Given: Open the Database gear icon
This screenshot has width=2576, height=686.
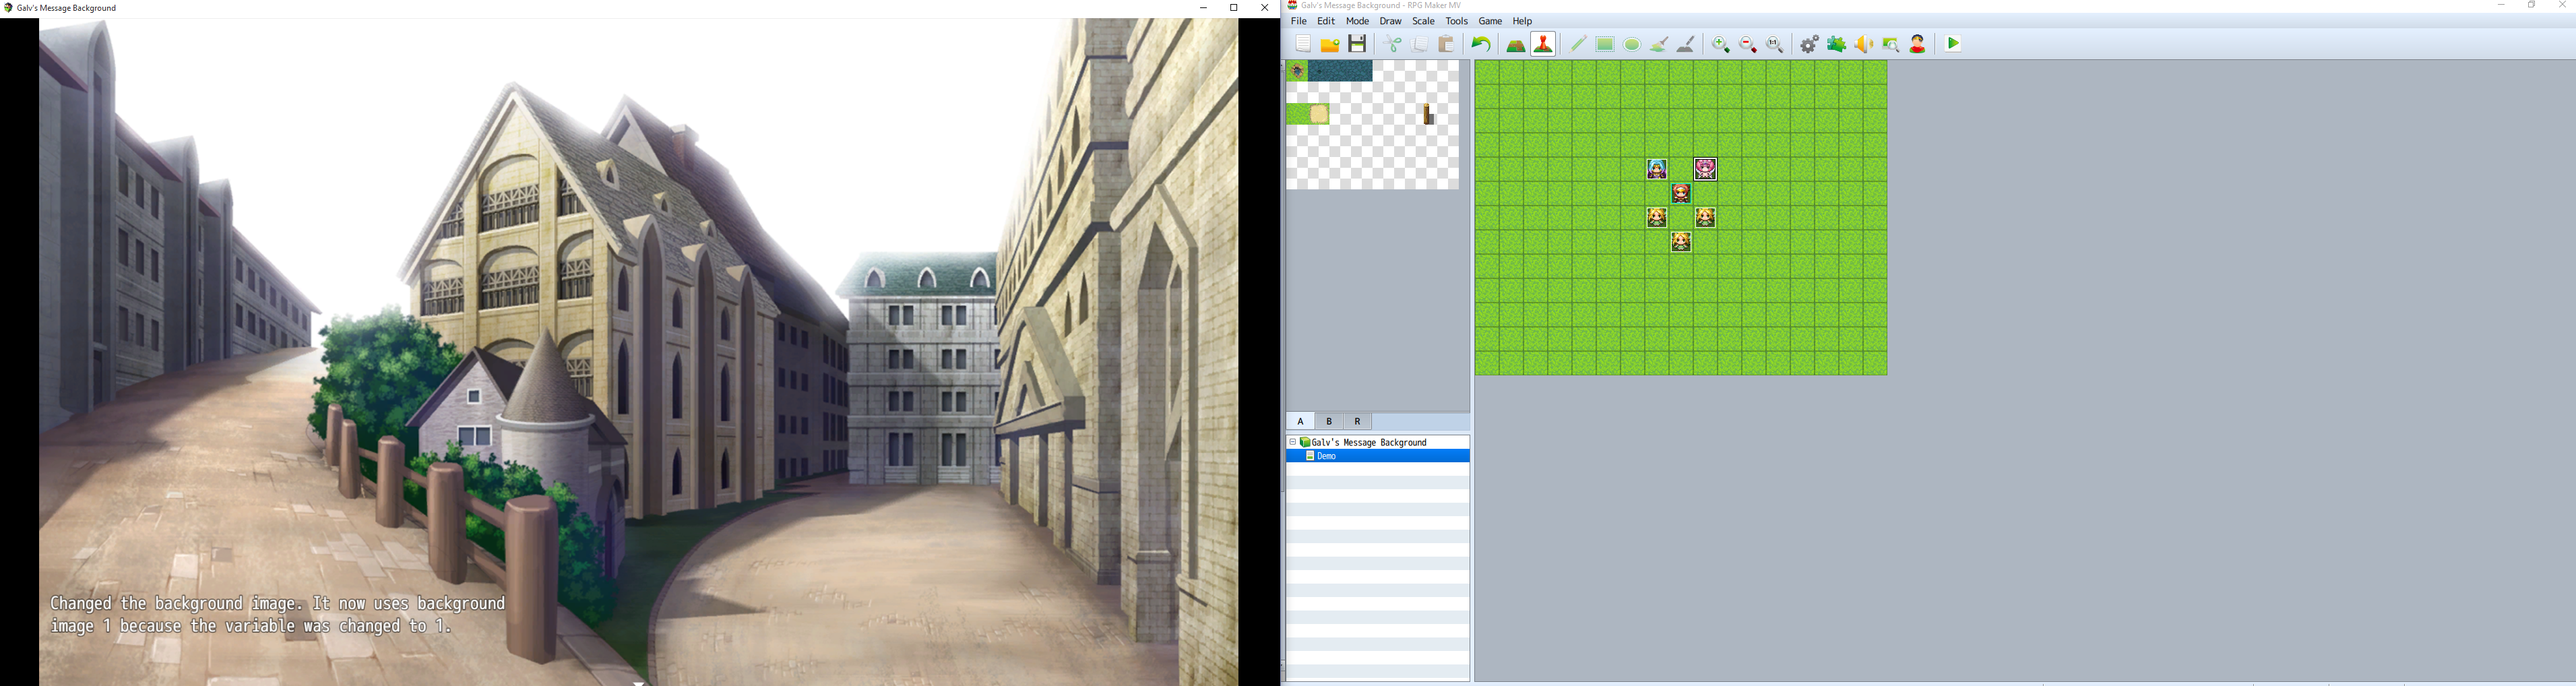Looking at the screenshot, I should [x=1809, y=45].
